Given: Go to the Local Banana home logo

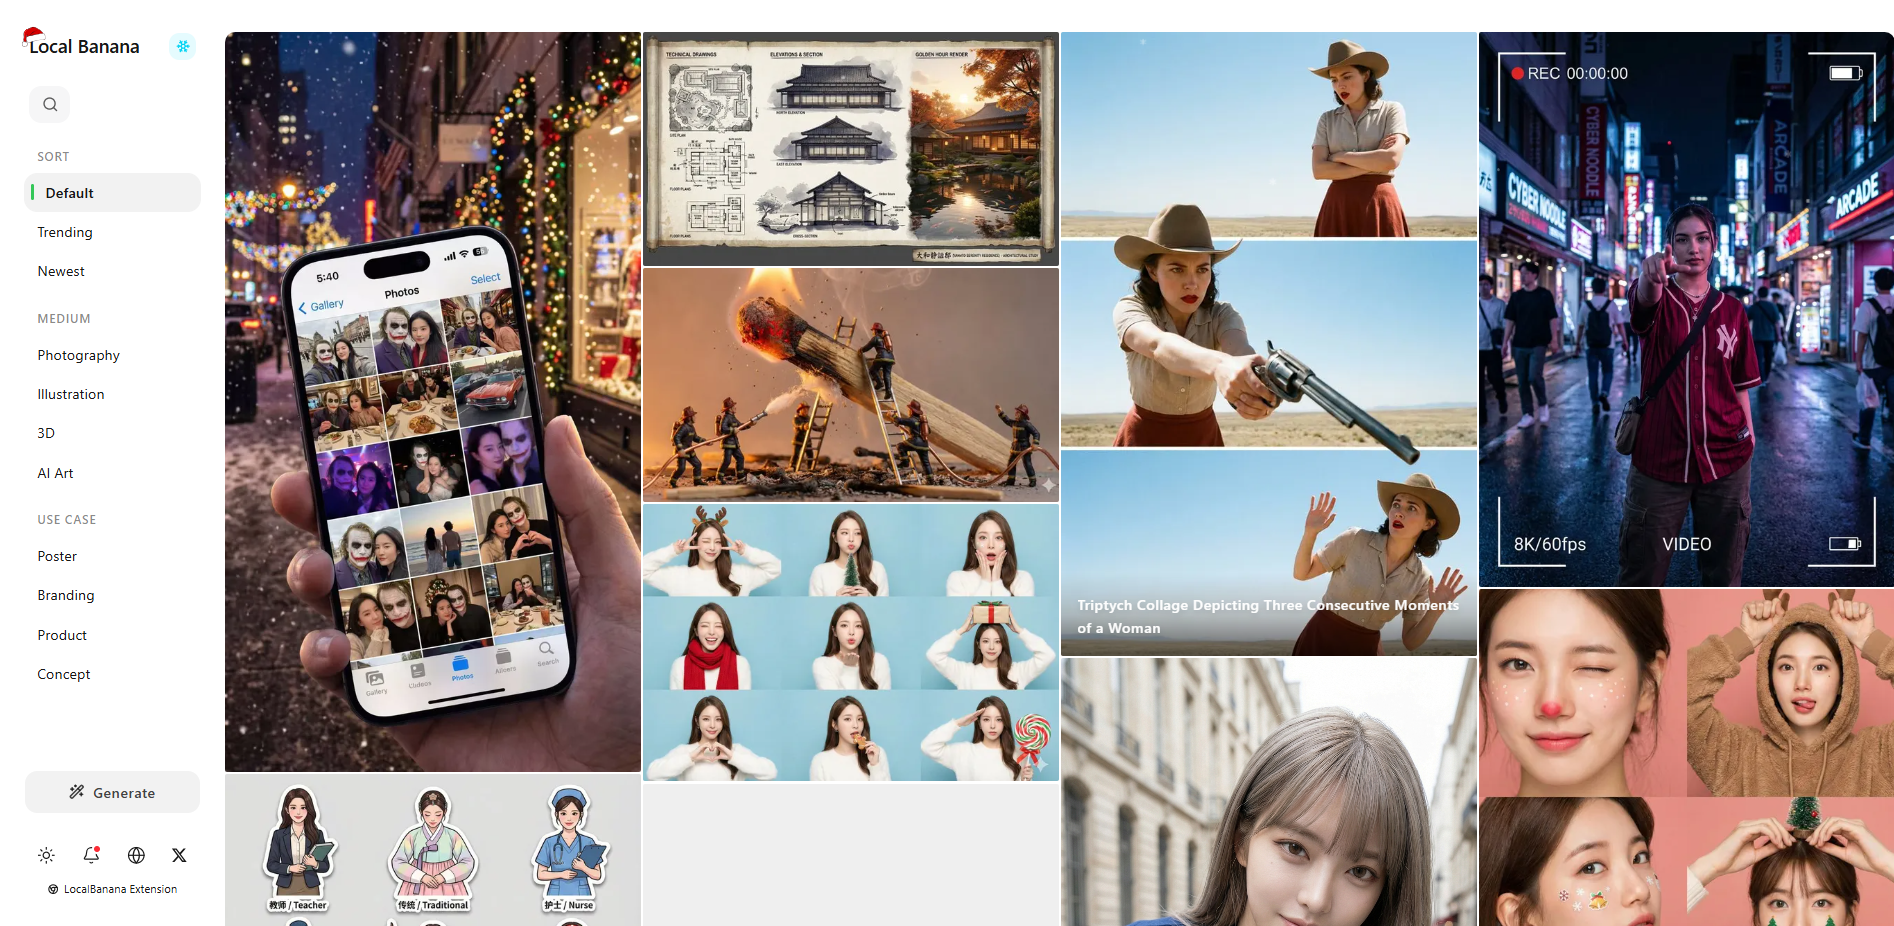Looking at the screenshot, I should point(81,43).
